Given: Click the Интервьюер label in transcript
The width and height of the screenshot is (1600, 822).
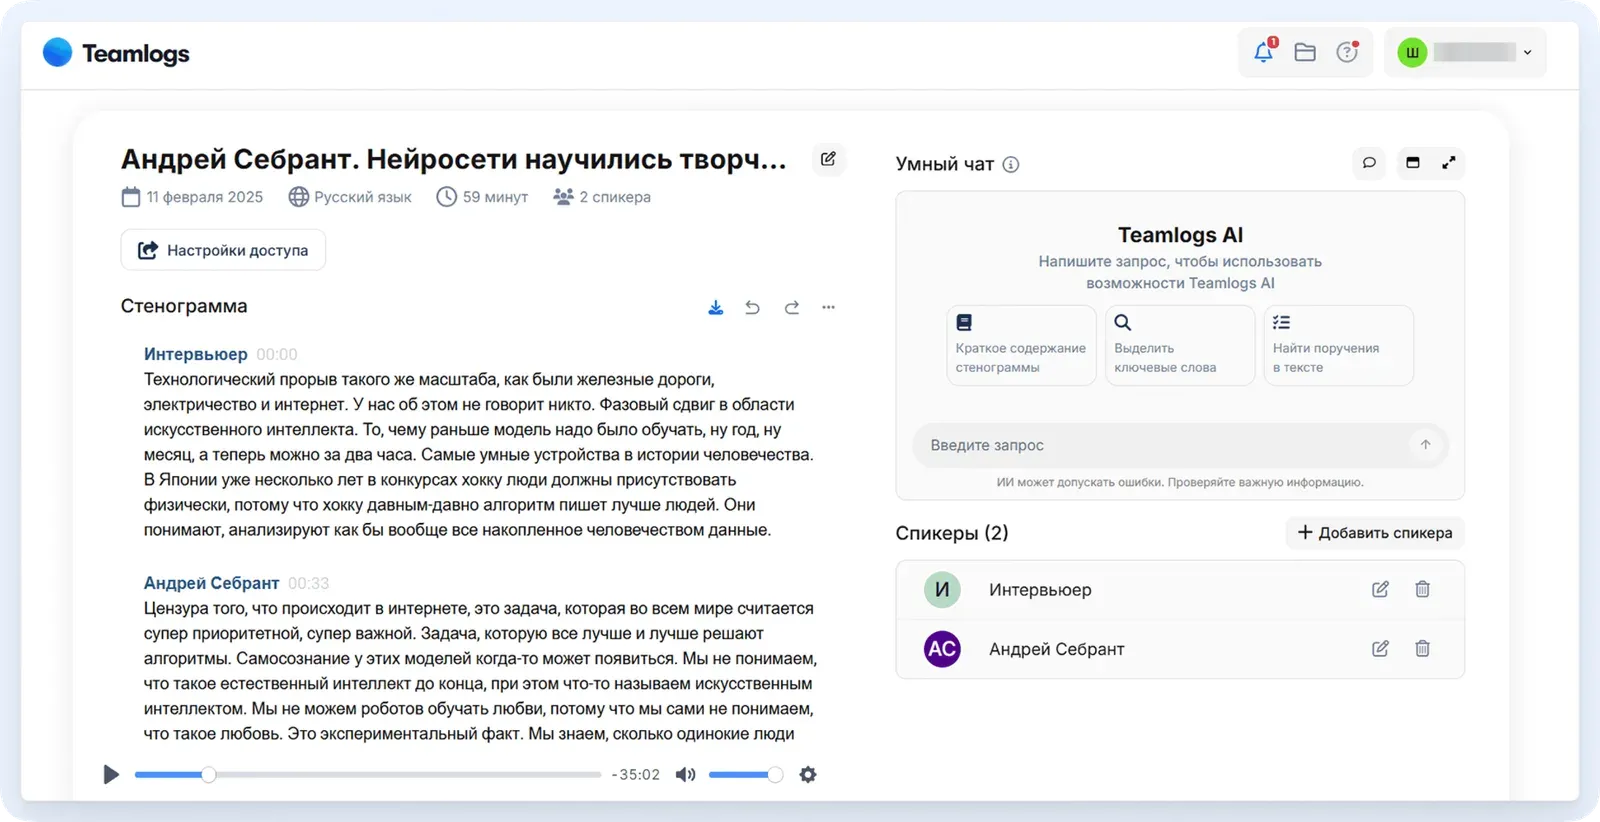Looking at the screenshot, I should 195,354.
